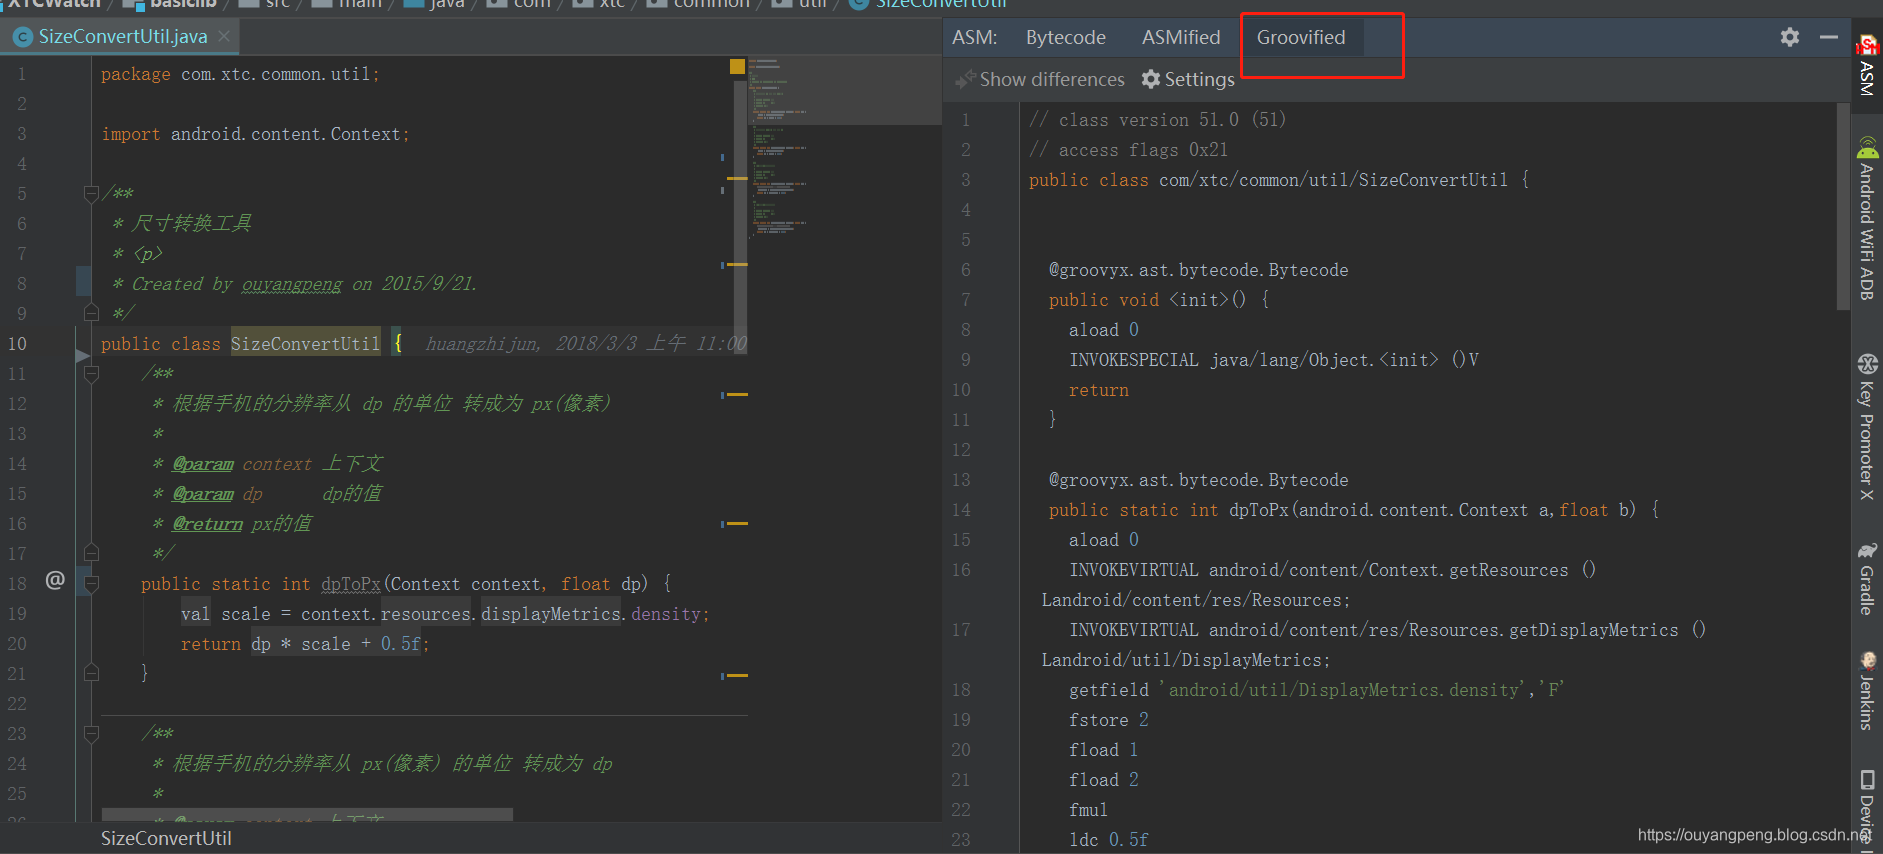
Task: Click the INVOKEVIRTUAL Resources.getDisplayMetrics line
Action: [1388, 630]
